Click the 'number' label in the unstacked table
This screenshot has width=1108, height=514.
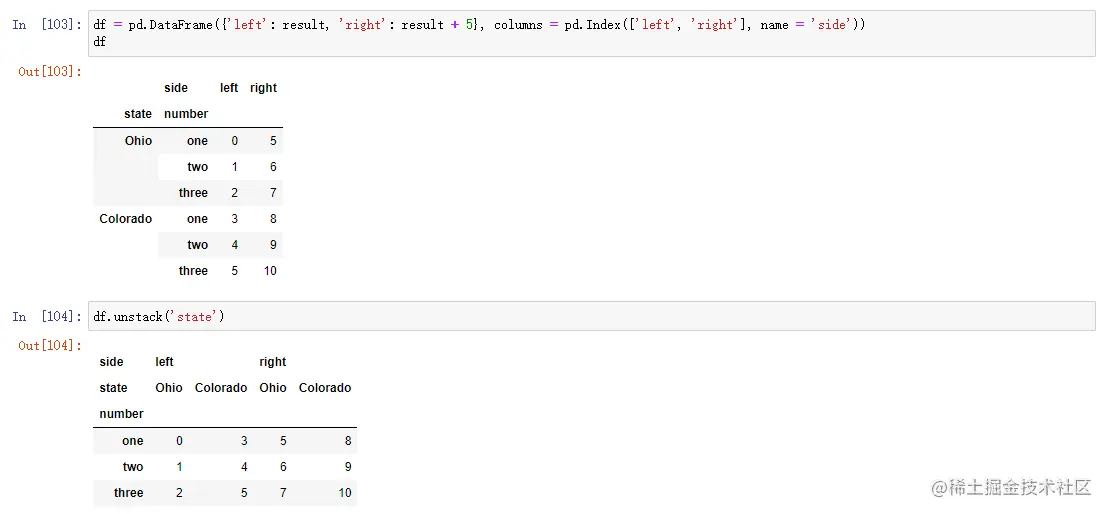[121, 414]
